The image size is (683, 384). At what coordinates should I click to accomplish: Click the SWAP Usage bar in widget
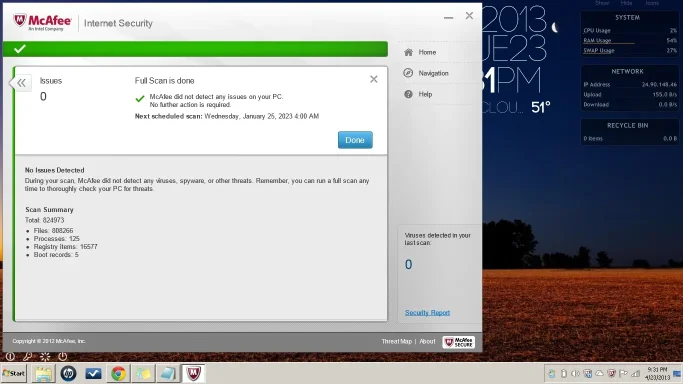[630, 51]
